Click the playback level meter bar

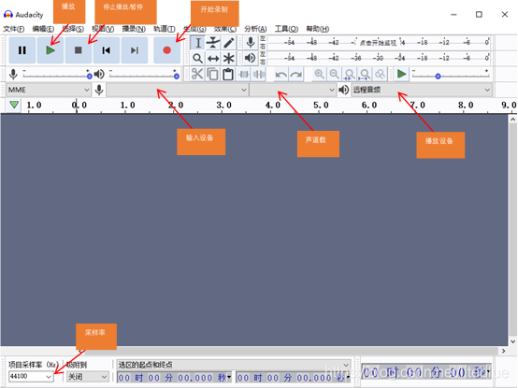tap(379, 58)
